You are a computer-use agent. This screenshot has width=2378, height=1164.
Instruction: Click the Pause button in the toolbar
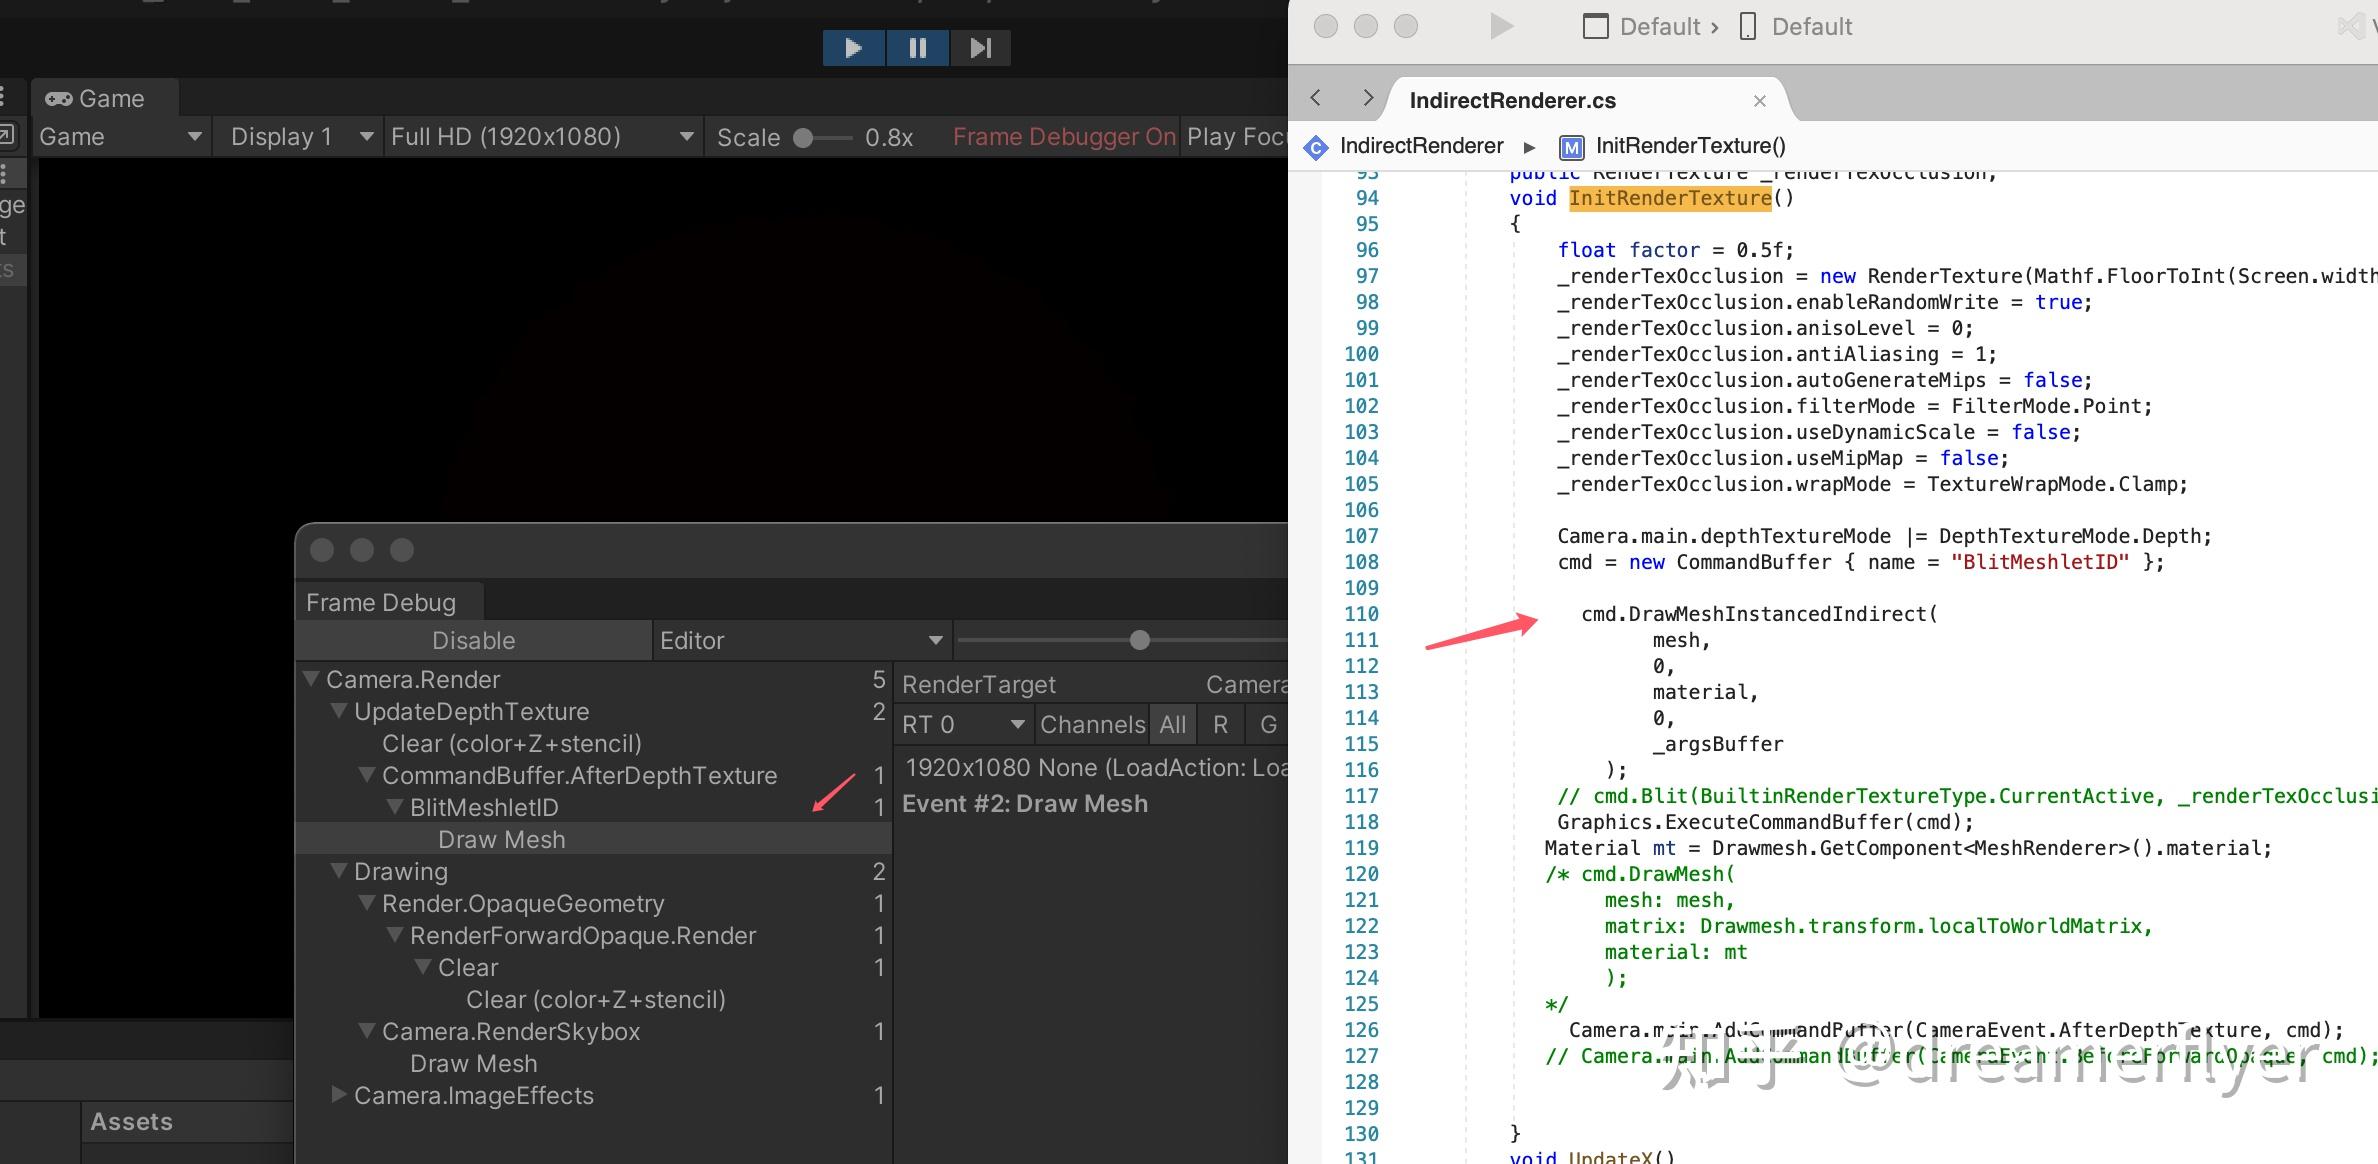[x=917, y=47]
